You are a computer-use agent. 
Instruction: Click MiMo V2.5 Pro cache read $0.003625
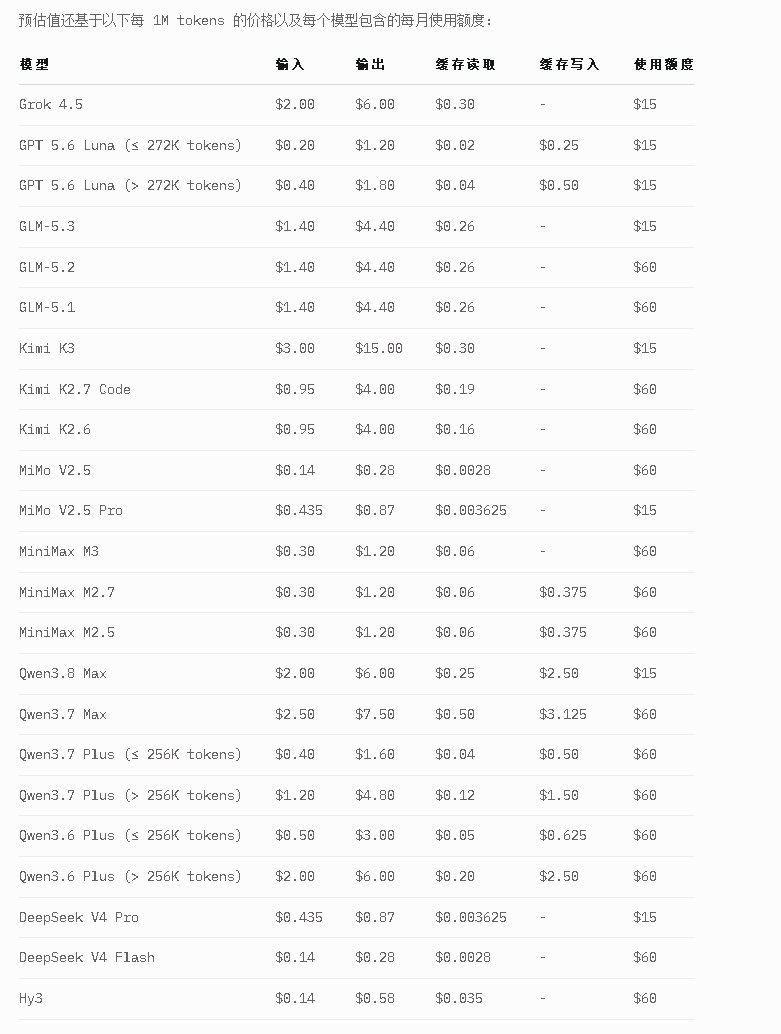[x=471, y=510]
